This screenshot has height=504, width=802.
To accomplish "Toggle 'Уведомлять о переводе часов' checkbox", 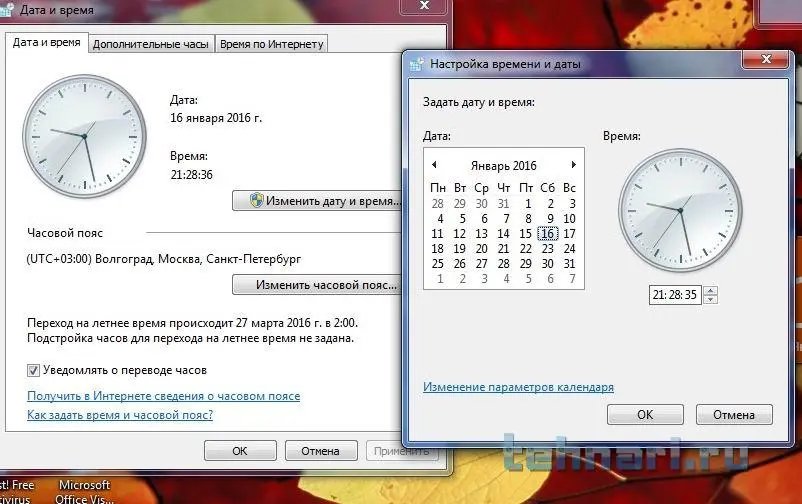I will pyautogui.click(x=33, y=370).
